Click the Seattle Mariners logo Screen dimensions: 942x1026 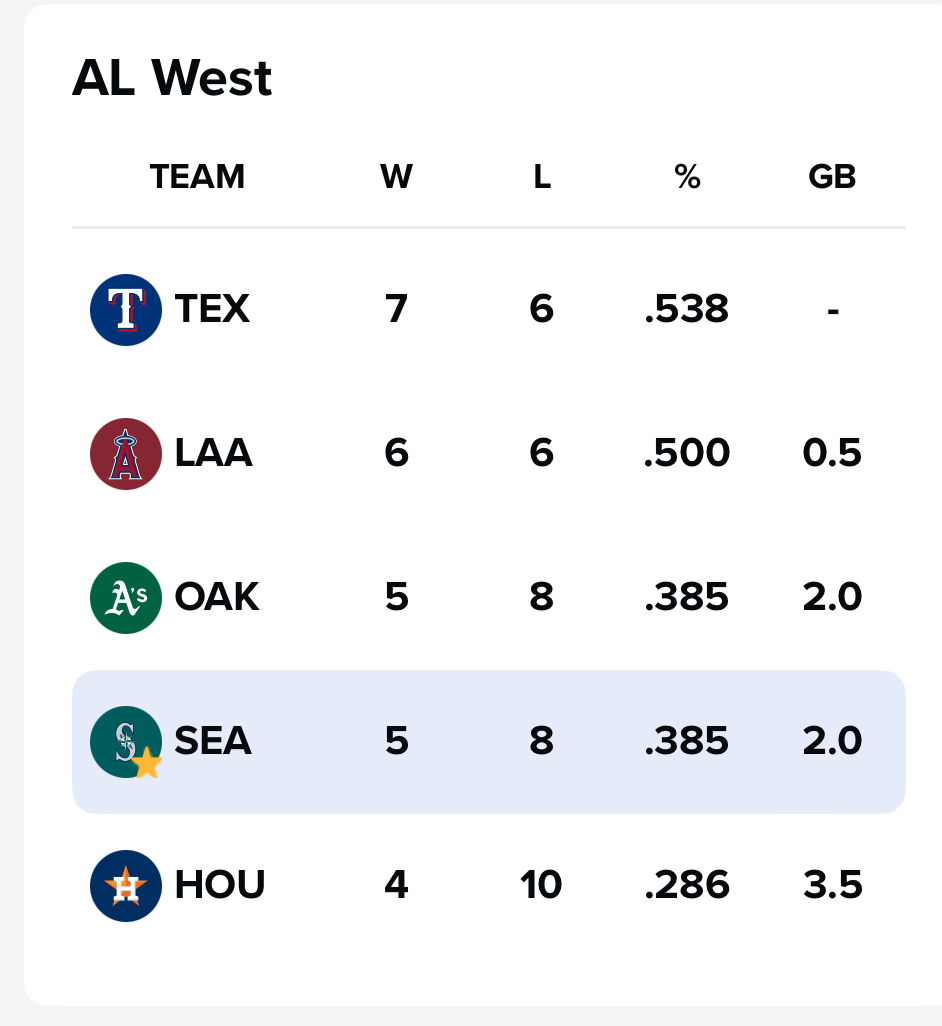point(123,740)
